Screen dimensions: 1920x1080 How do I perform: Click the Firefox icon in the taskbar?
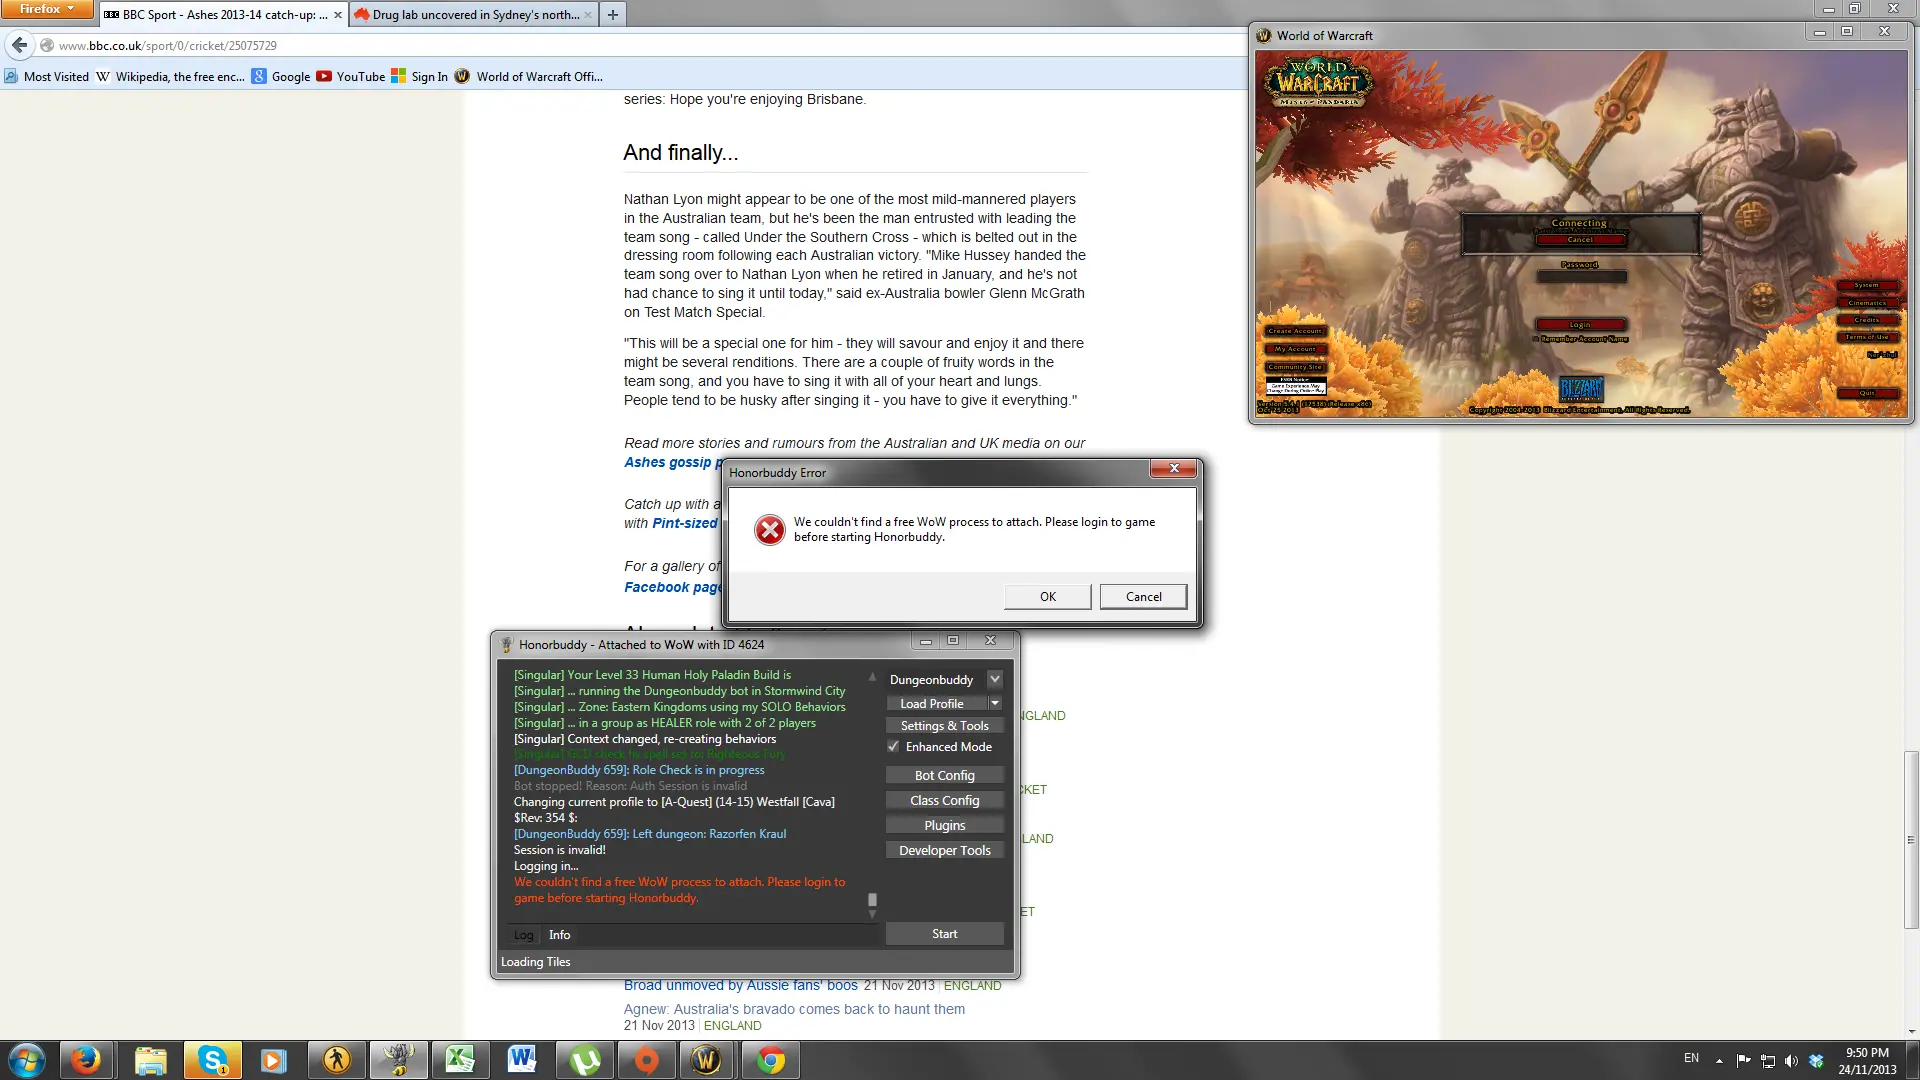point(85,1060)
